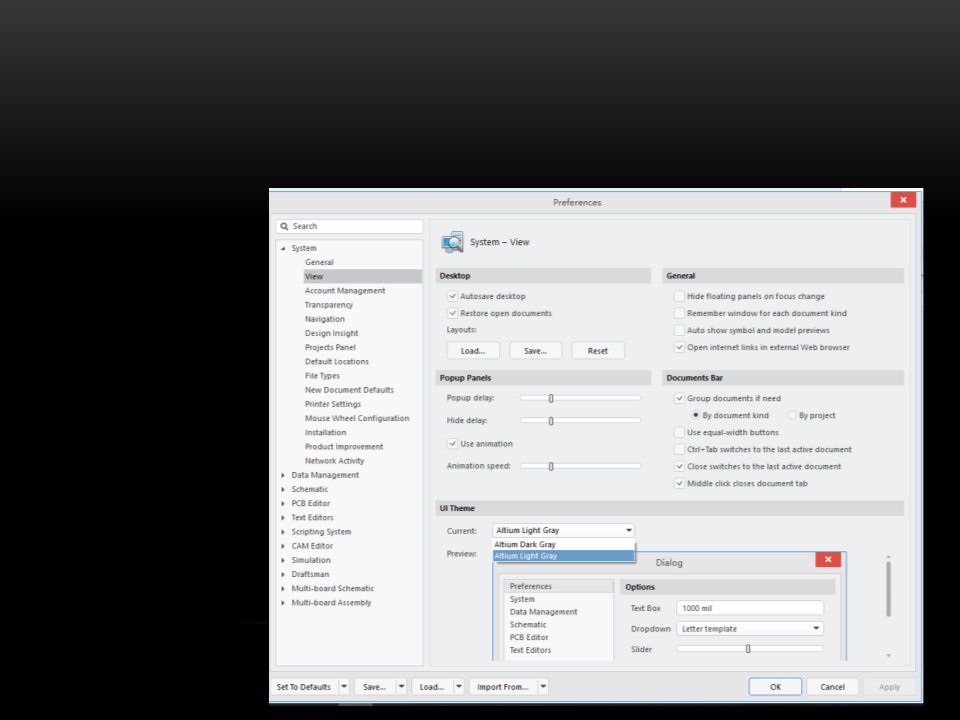This screenshot has width=960, height=720.
Task: Open the Transparency settings page
Action: pyautogui.click(x=329, y=305)
